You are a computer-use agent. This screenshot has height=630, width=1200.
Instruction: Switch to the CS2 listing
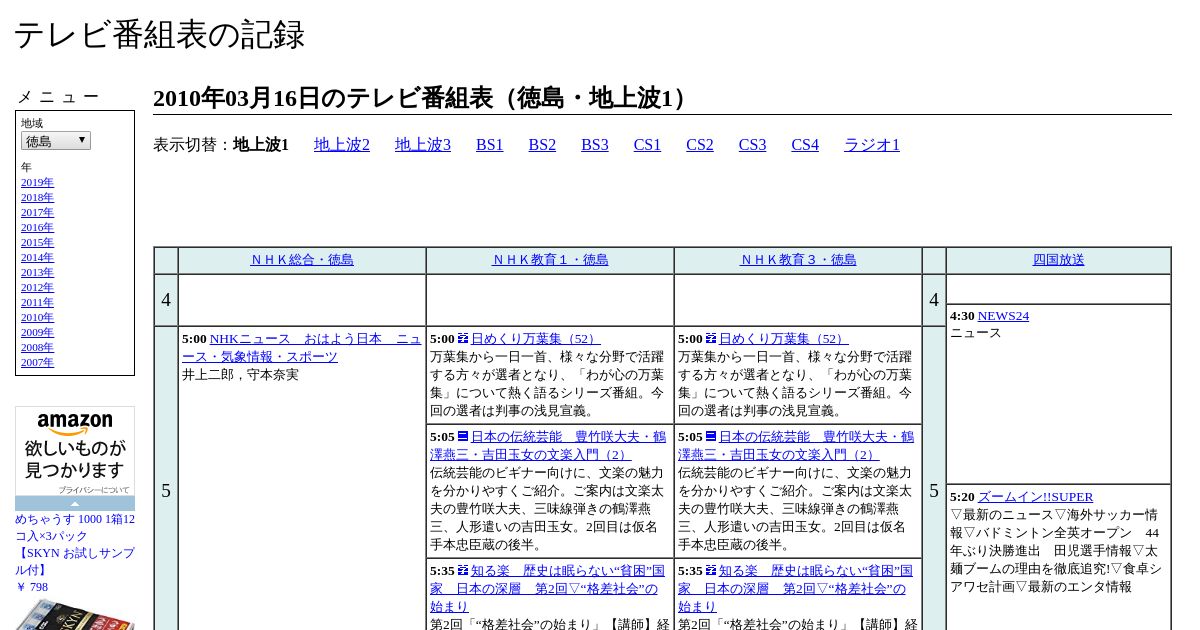point(700,145)
